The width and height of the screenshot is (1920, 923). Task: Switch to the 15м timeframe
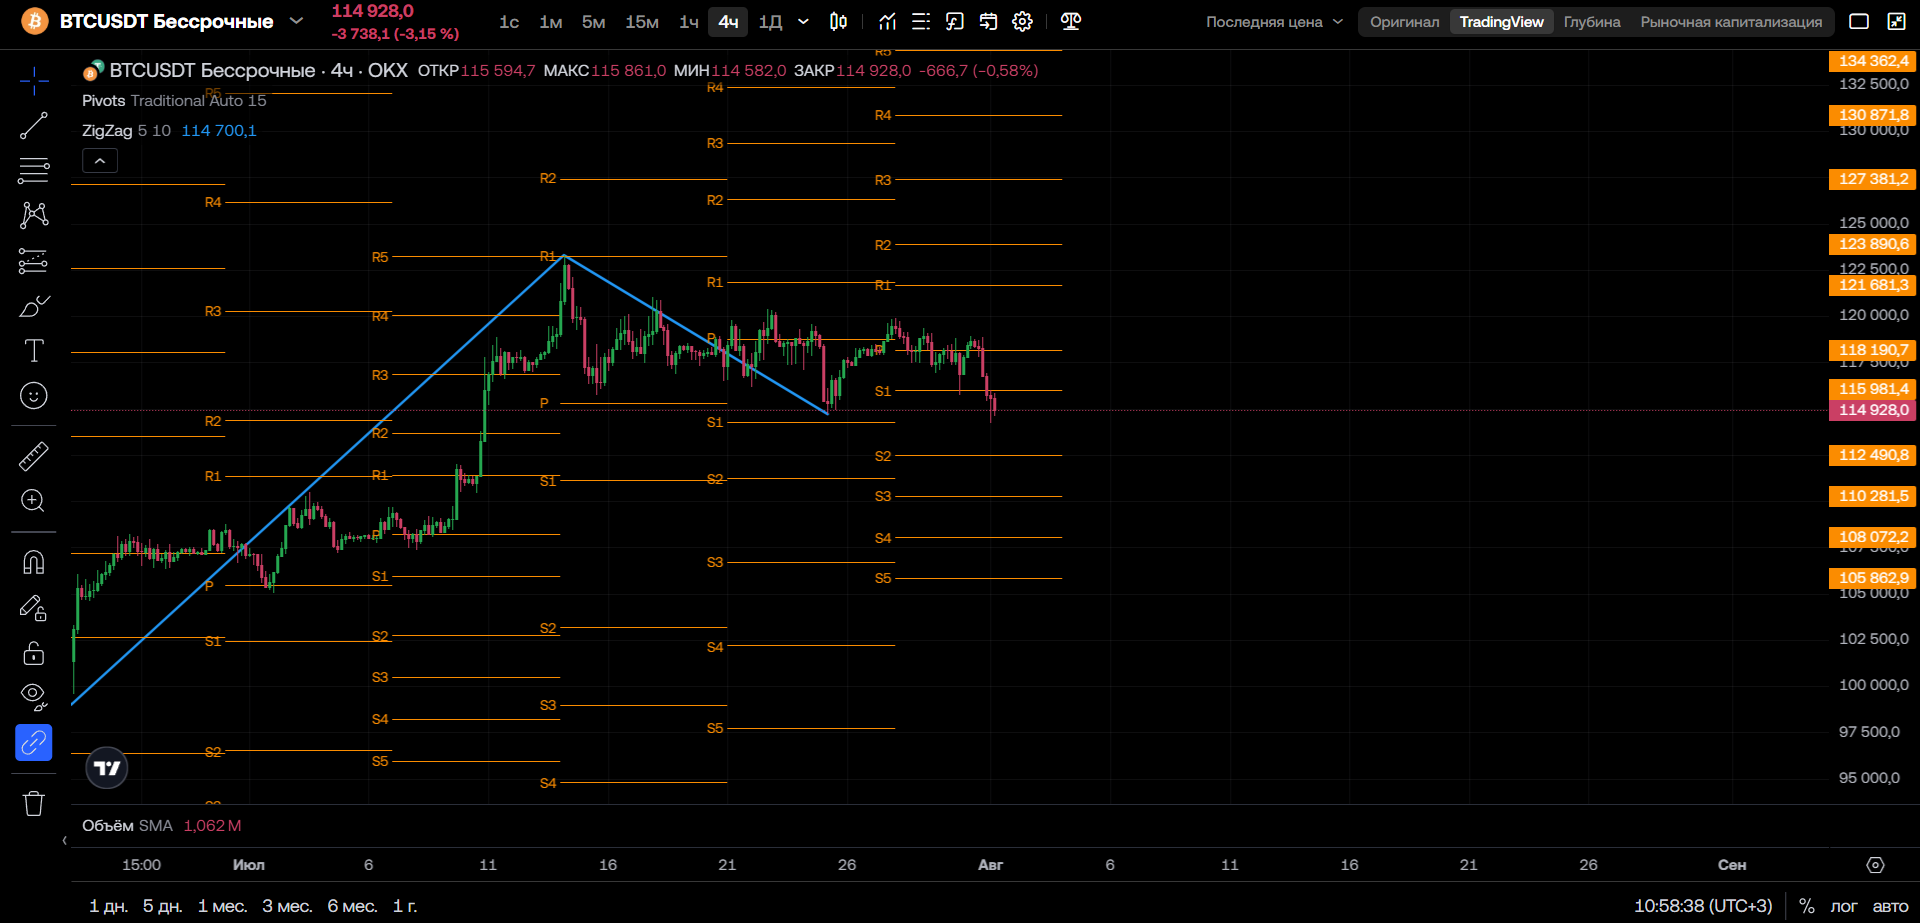[642, 22]
